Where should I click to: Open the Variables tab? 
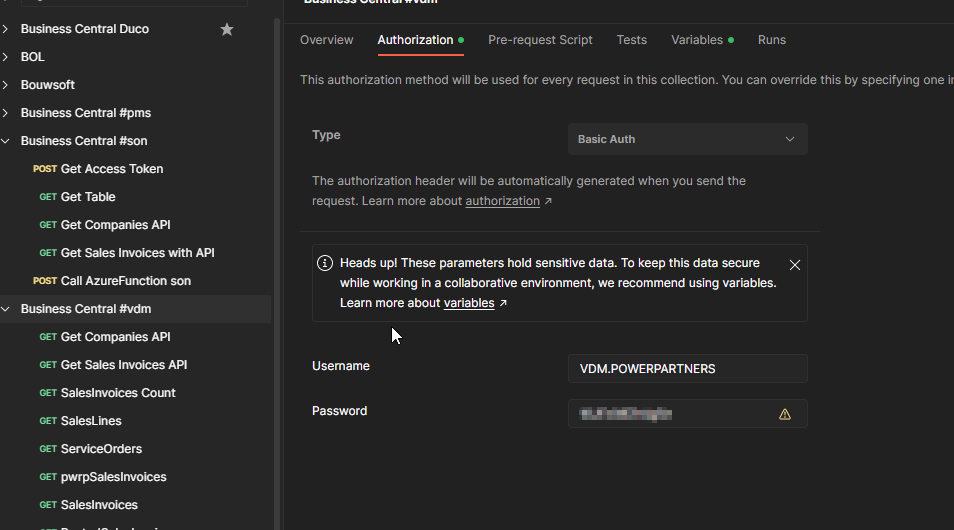click(x=702, y=40)
